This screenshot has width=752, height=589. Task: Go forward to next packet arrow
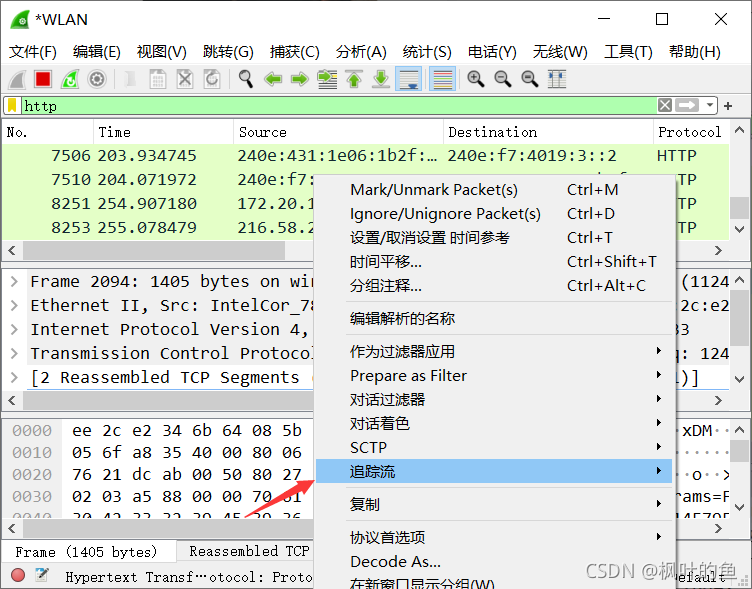coord(300,79)
